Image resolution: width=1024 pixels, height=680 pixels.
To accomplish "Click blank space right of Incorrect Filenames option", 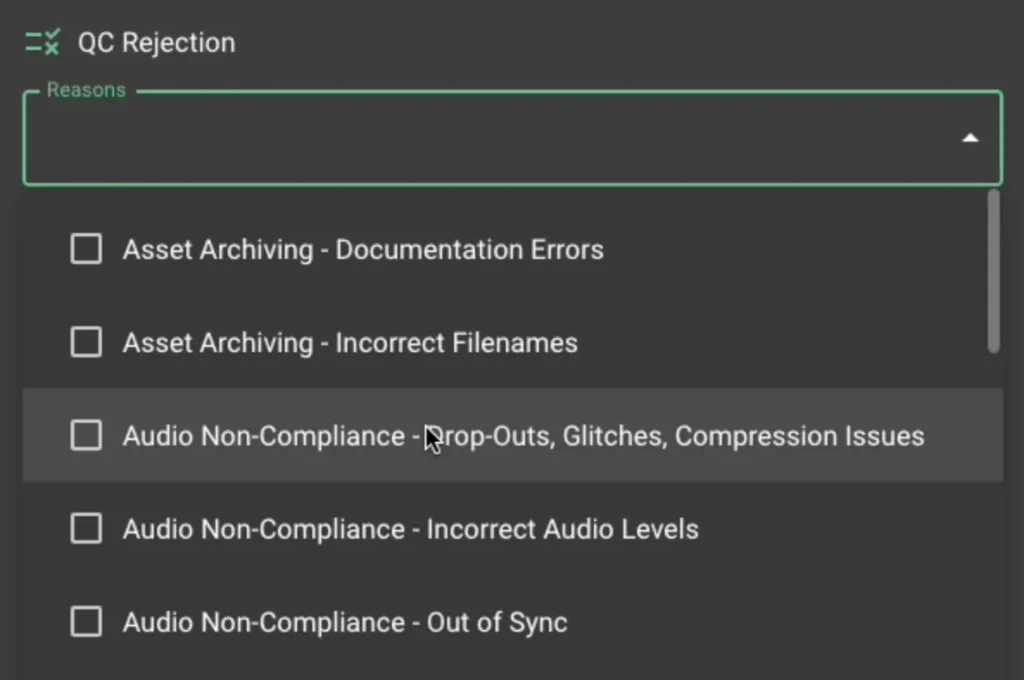I will tap(780, 343).
